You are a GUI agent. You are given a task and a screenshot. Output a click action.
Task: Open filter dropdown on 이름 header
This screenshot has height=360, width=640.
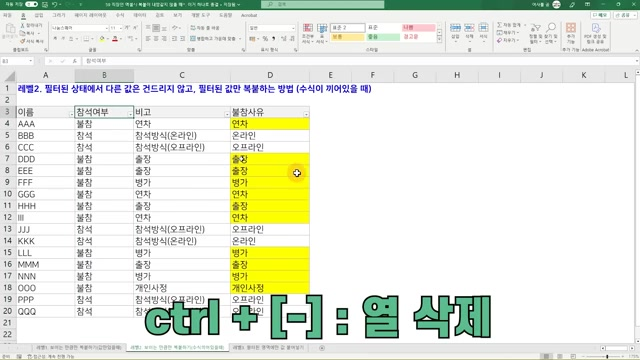(71, 115)
